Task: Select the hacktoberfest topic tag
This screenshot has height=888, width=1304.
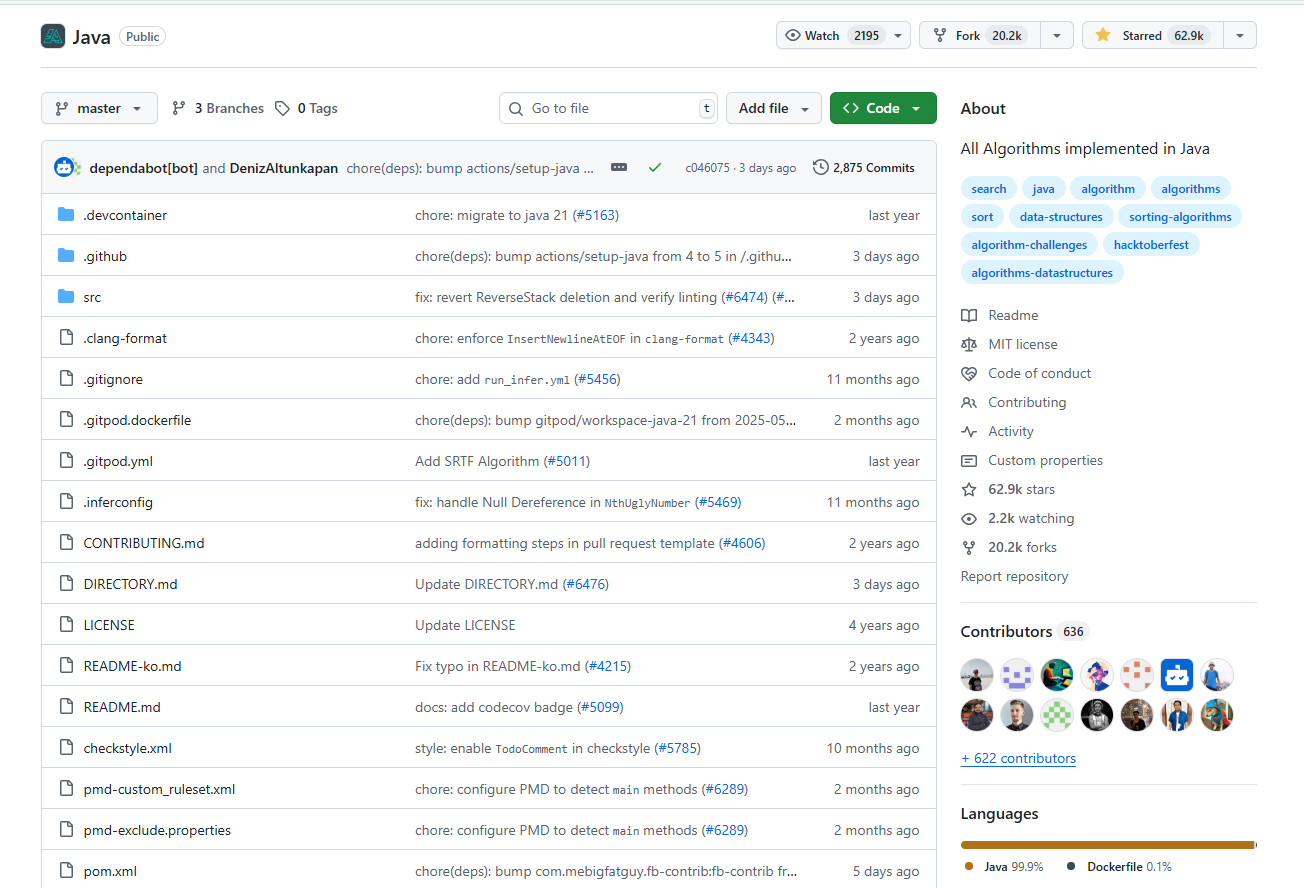Action: 1150,244
